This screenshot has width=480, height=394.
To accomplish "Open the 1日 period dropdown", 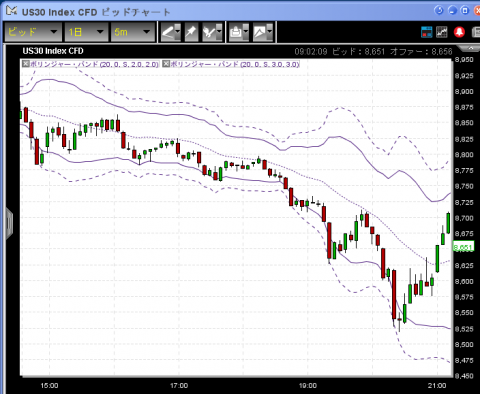I will [86, 32].
